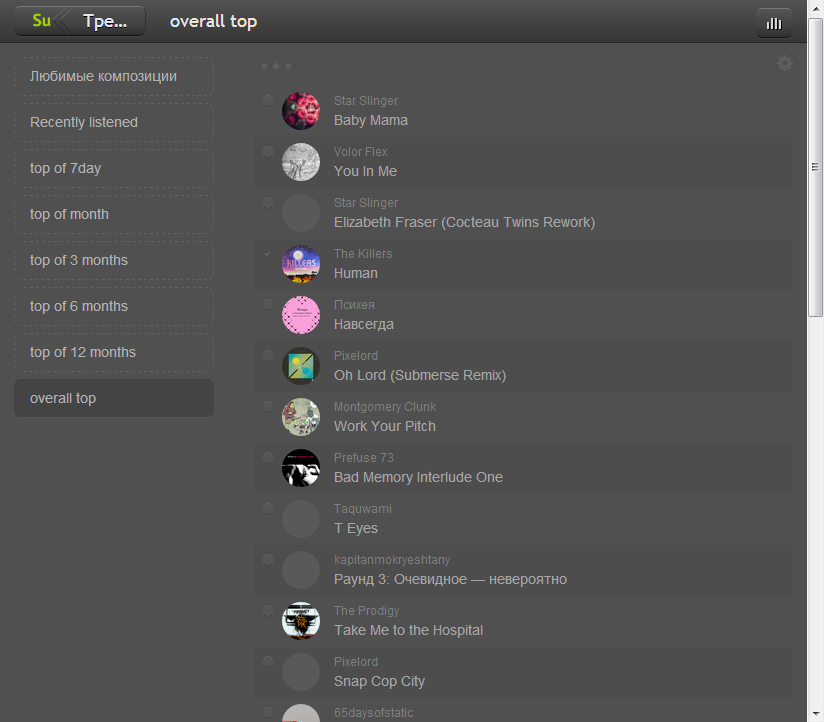824x722 pixels.
Task: Open artist Prefuse 73
Action: click(364, 458)
